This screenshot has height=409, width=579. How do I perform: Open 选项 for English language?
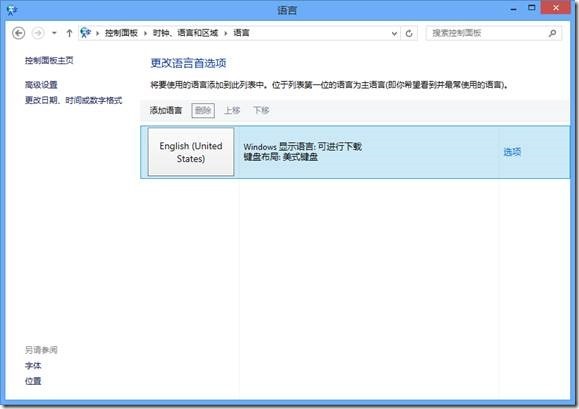point(512,152)
